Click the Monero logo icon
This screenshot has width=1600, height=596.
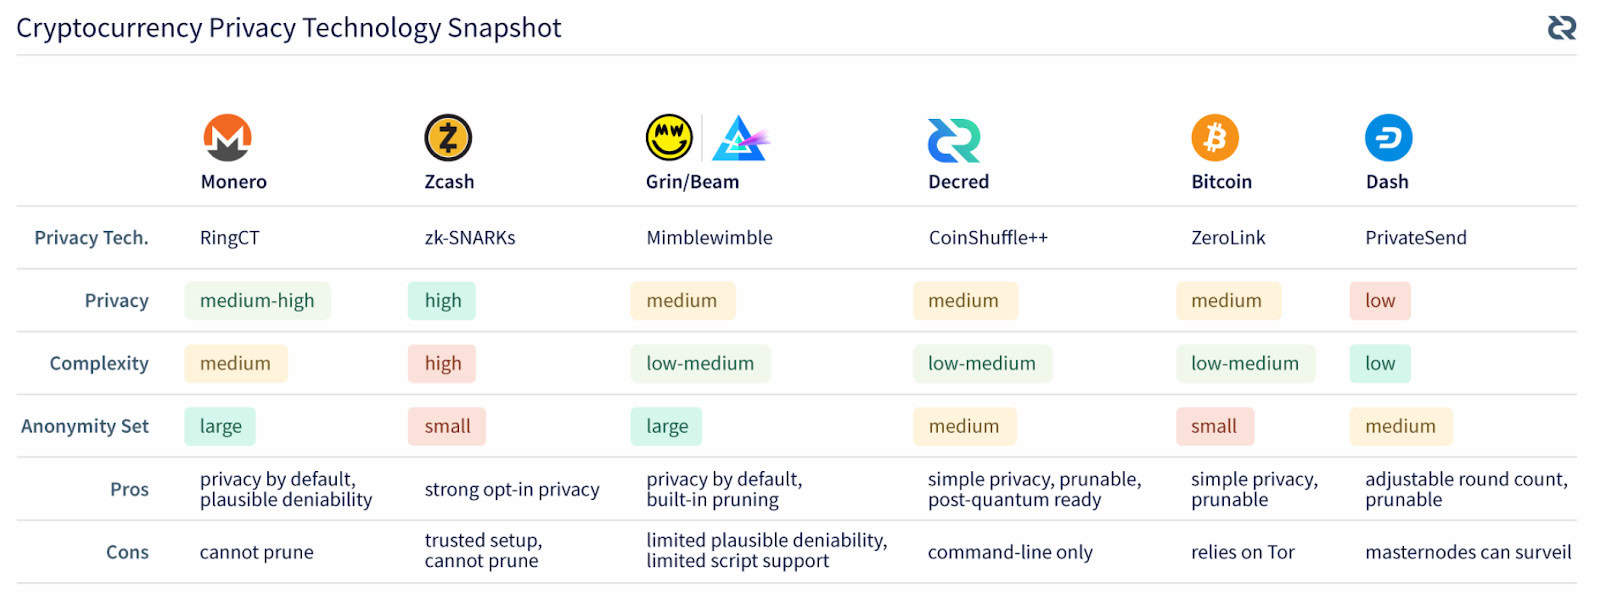coord(227,138)
